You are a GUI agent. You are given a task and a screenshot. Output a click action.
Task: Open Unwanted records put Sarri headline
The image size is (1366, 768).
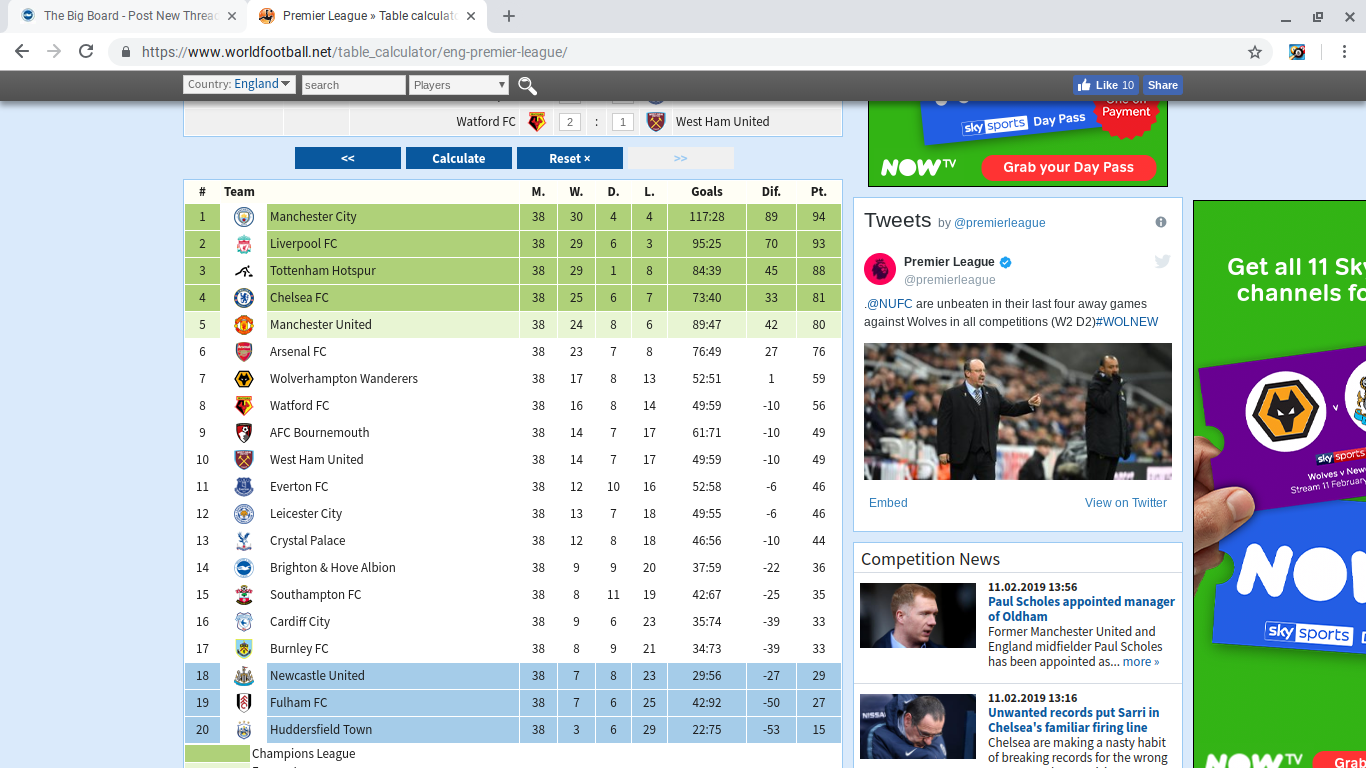1074,720
